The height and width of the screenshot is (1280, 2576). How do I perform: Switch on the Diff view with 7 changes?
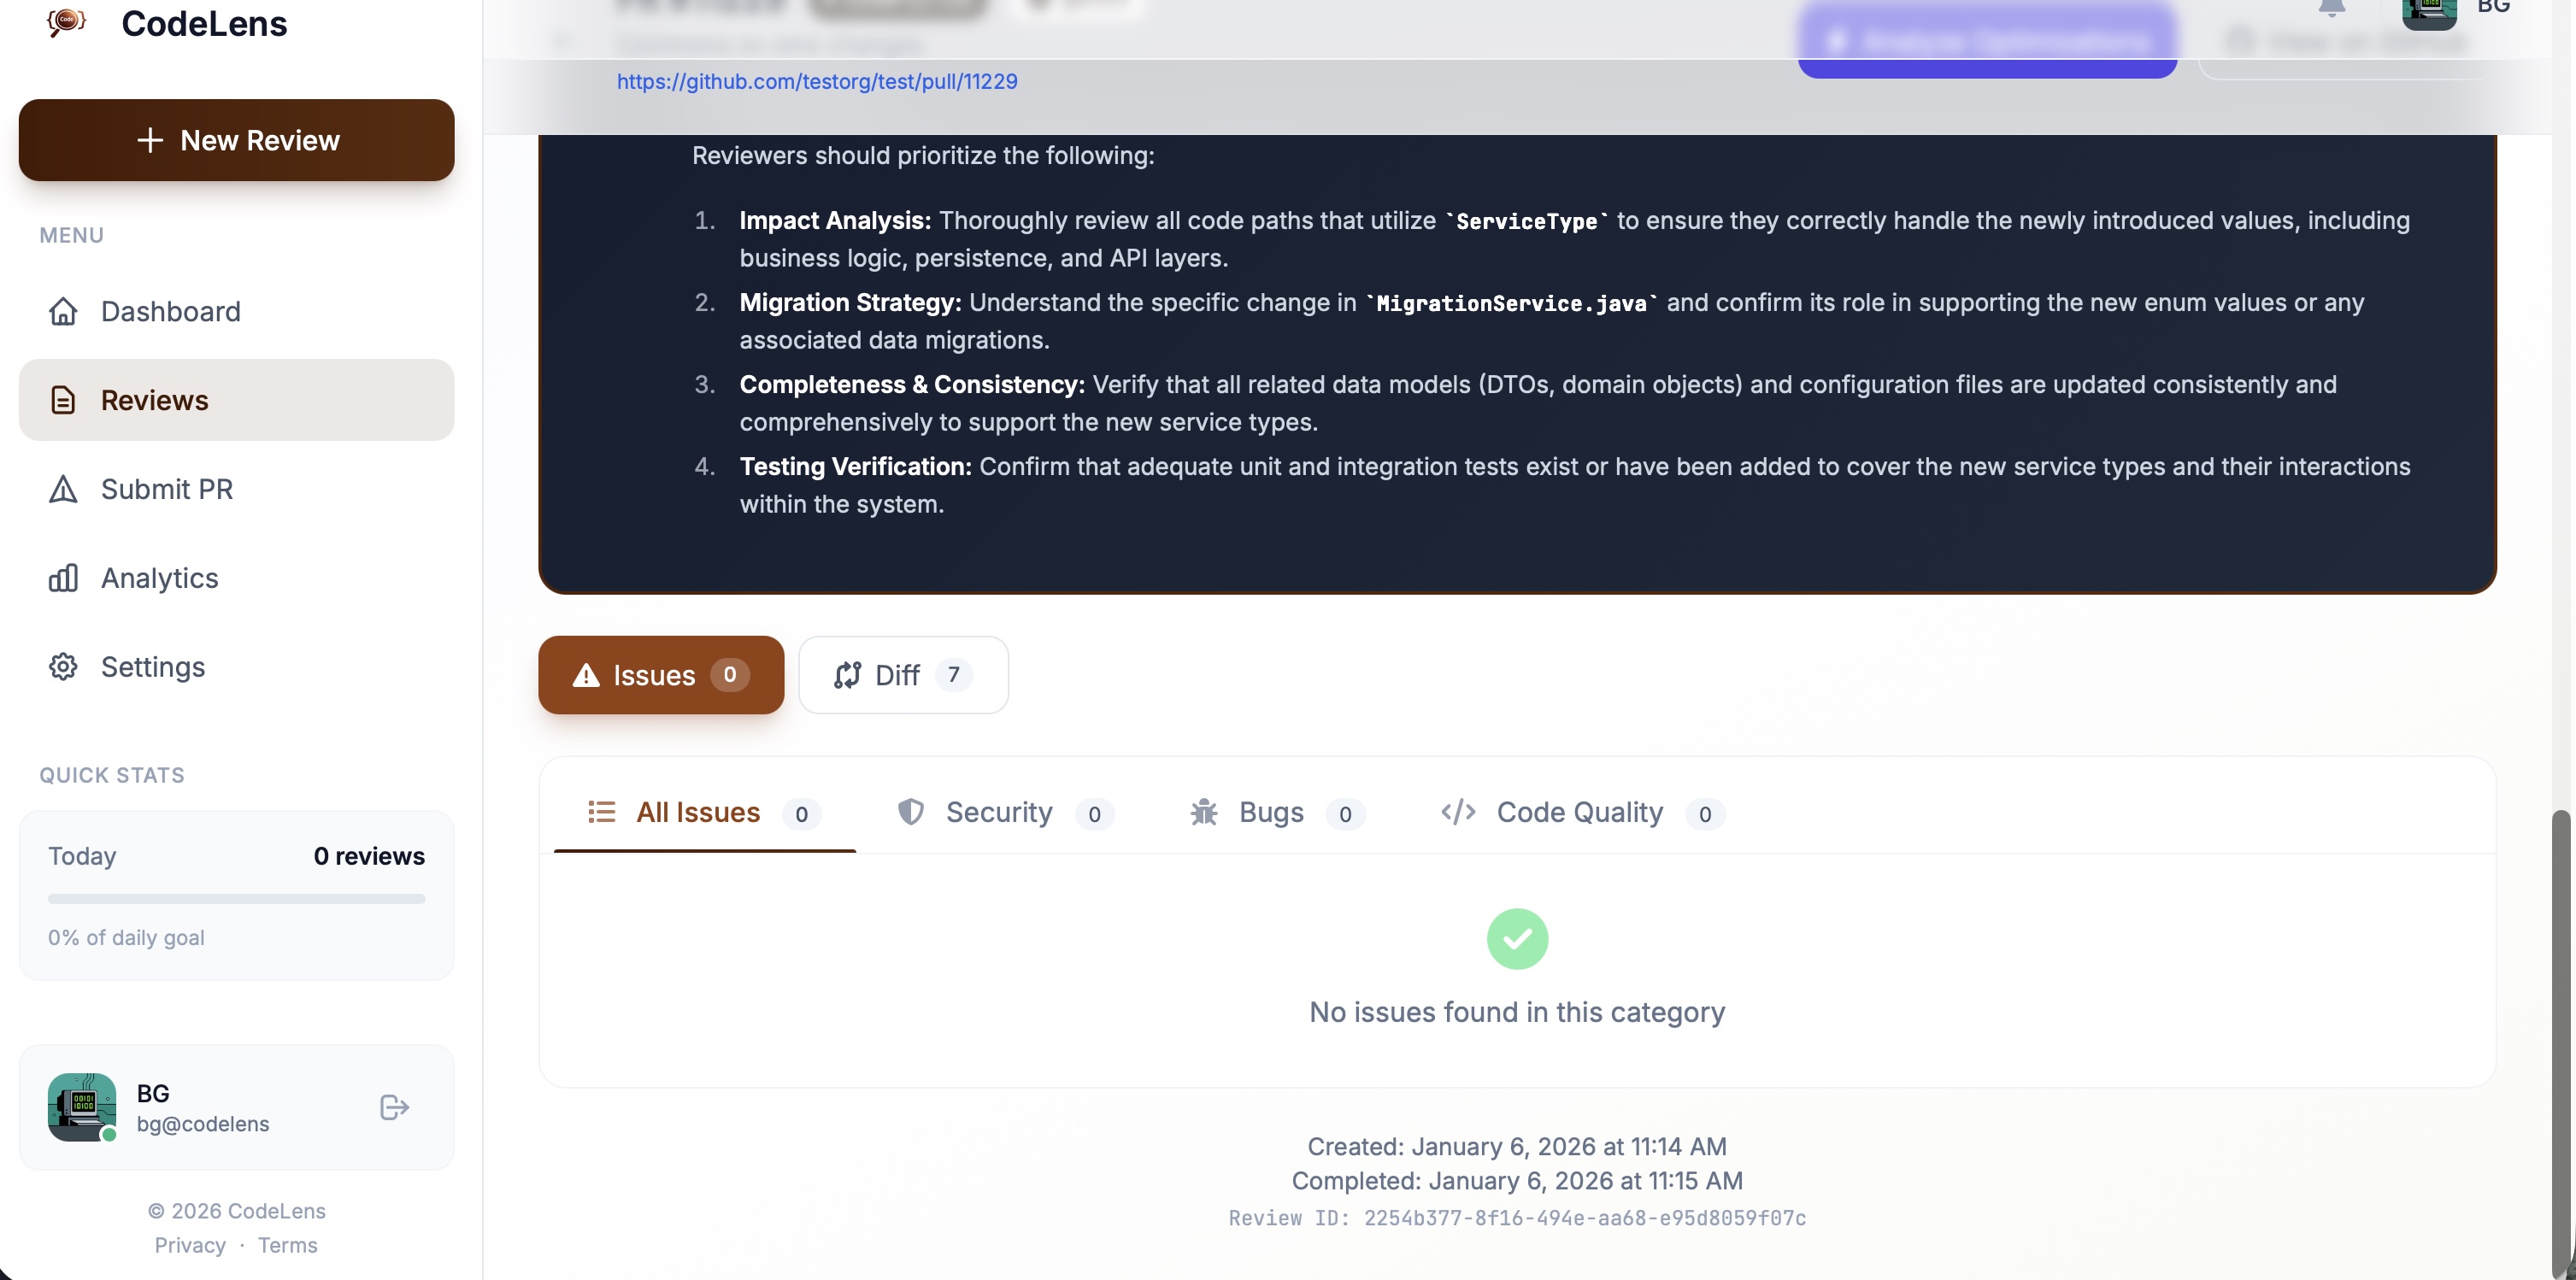pyautogui.click(x=902, y=675)
